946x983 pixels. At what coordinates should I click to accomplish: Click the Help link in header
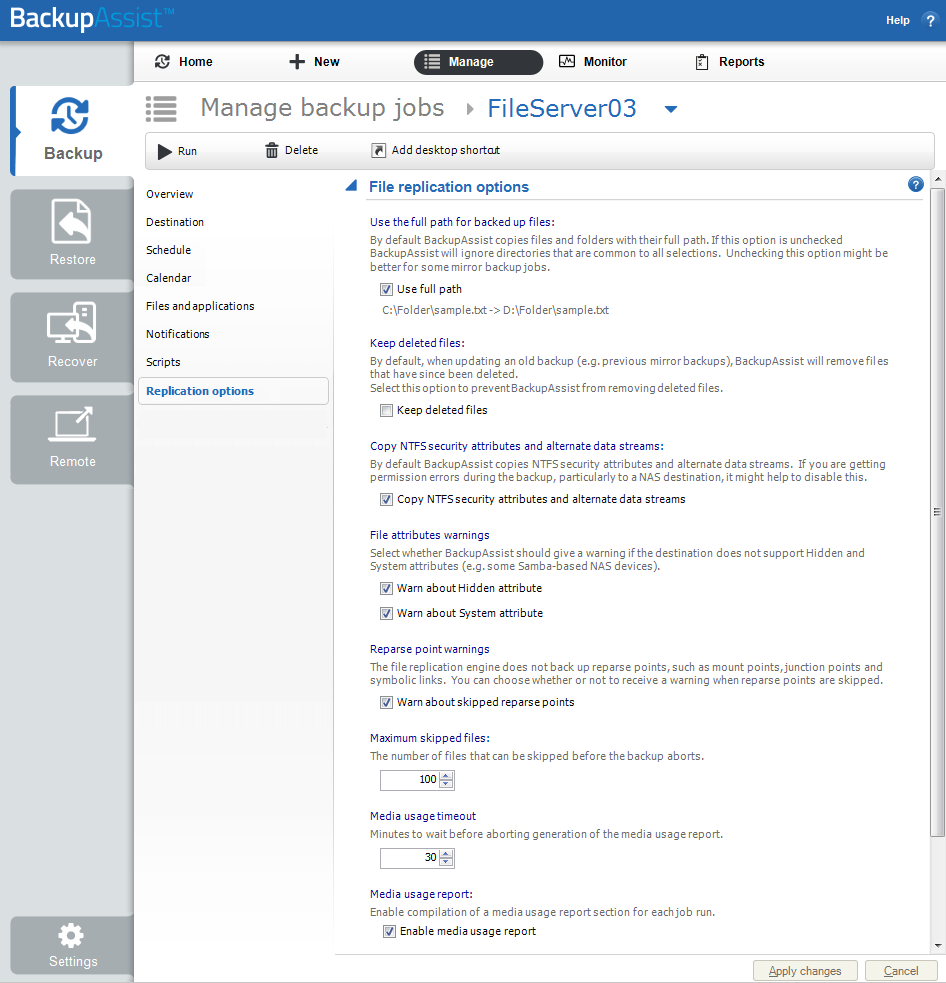pyautogui.click(x=897, y=20)
